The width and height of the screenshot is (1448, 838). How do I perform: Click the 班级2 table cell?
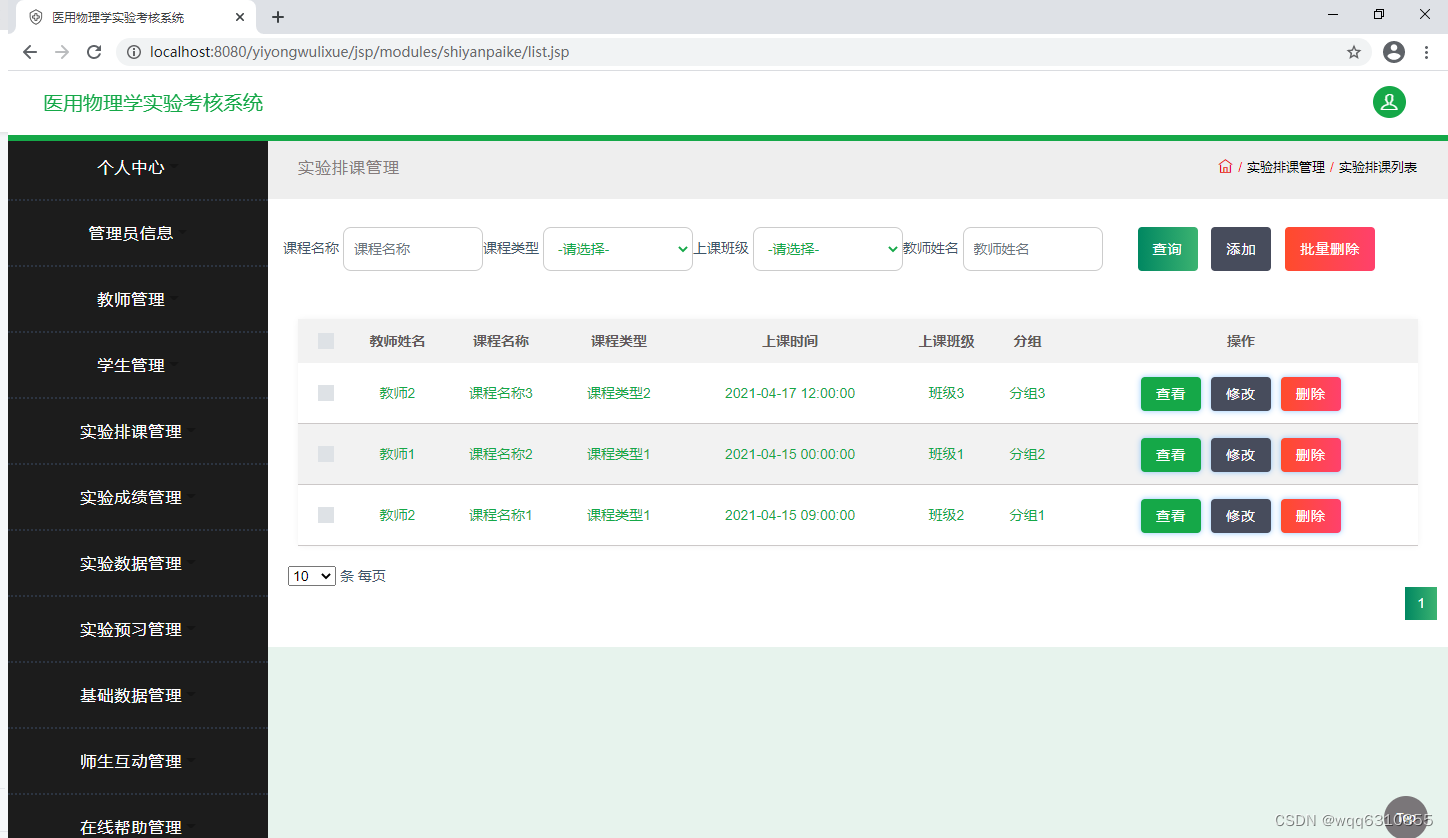(x=946, y=515)
